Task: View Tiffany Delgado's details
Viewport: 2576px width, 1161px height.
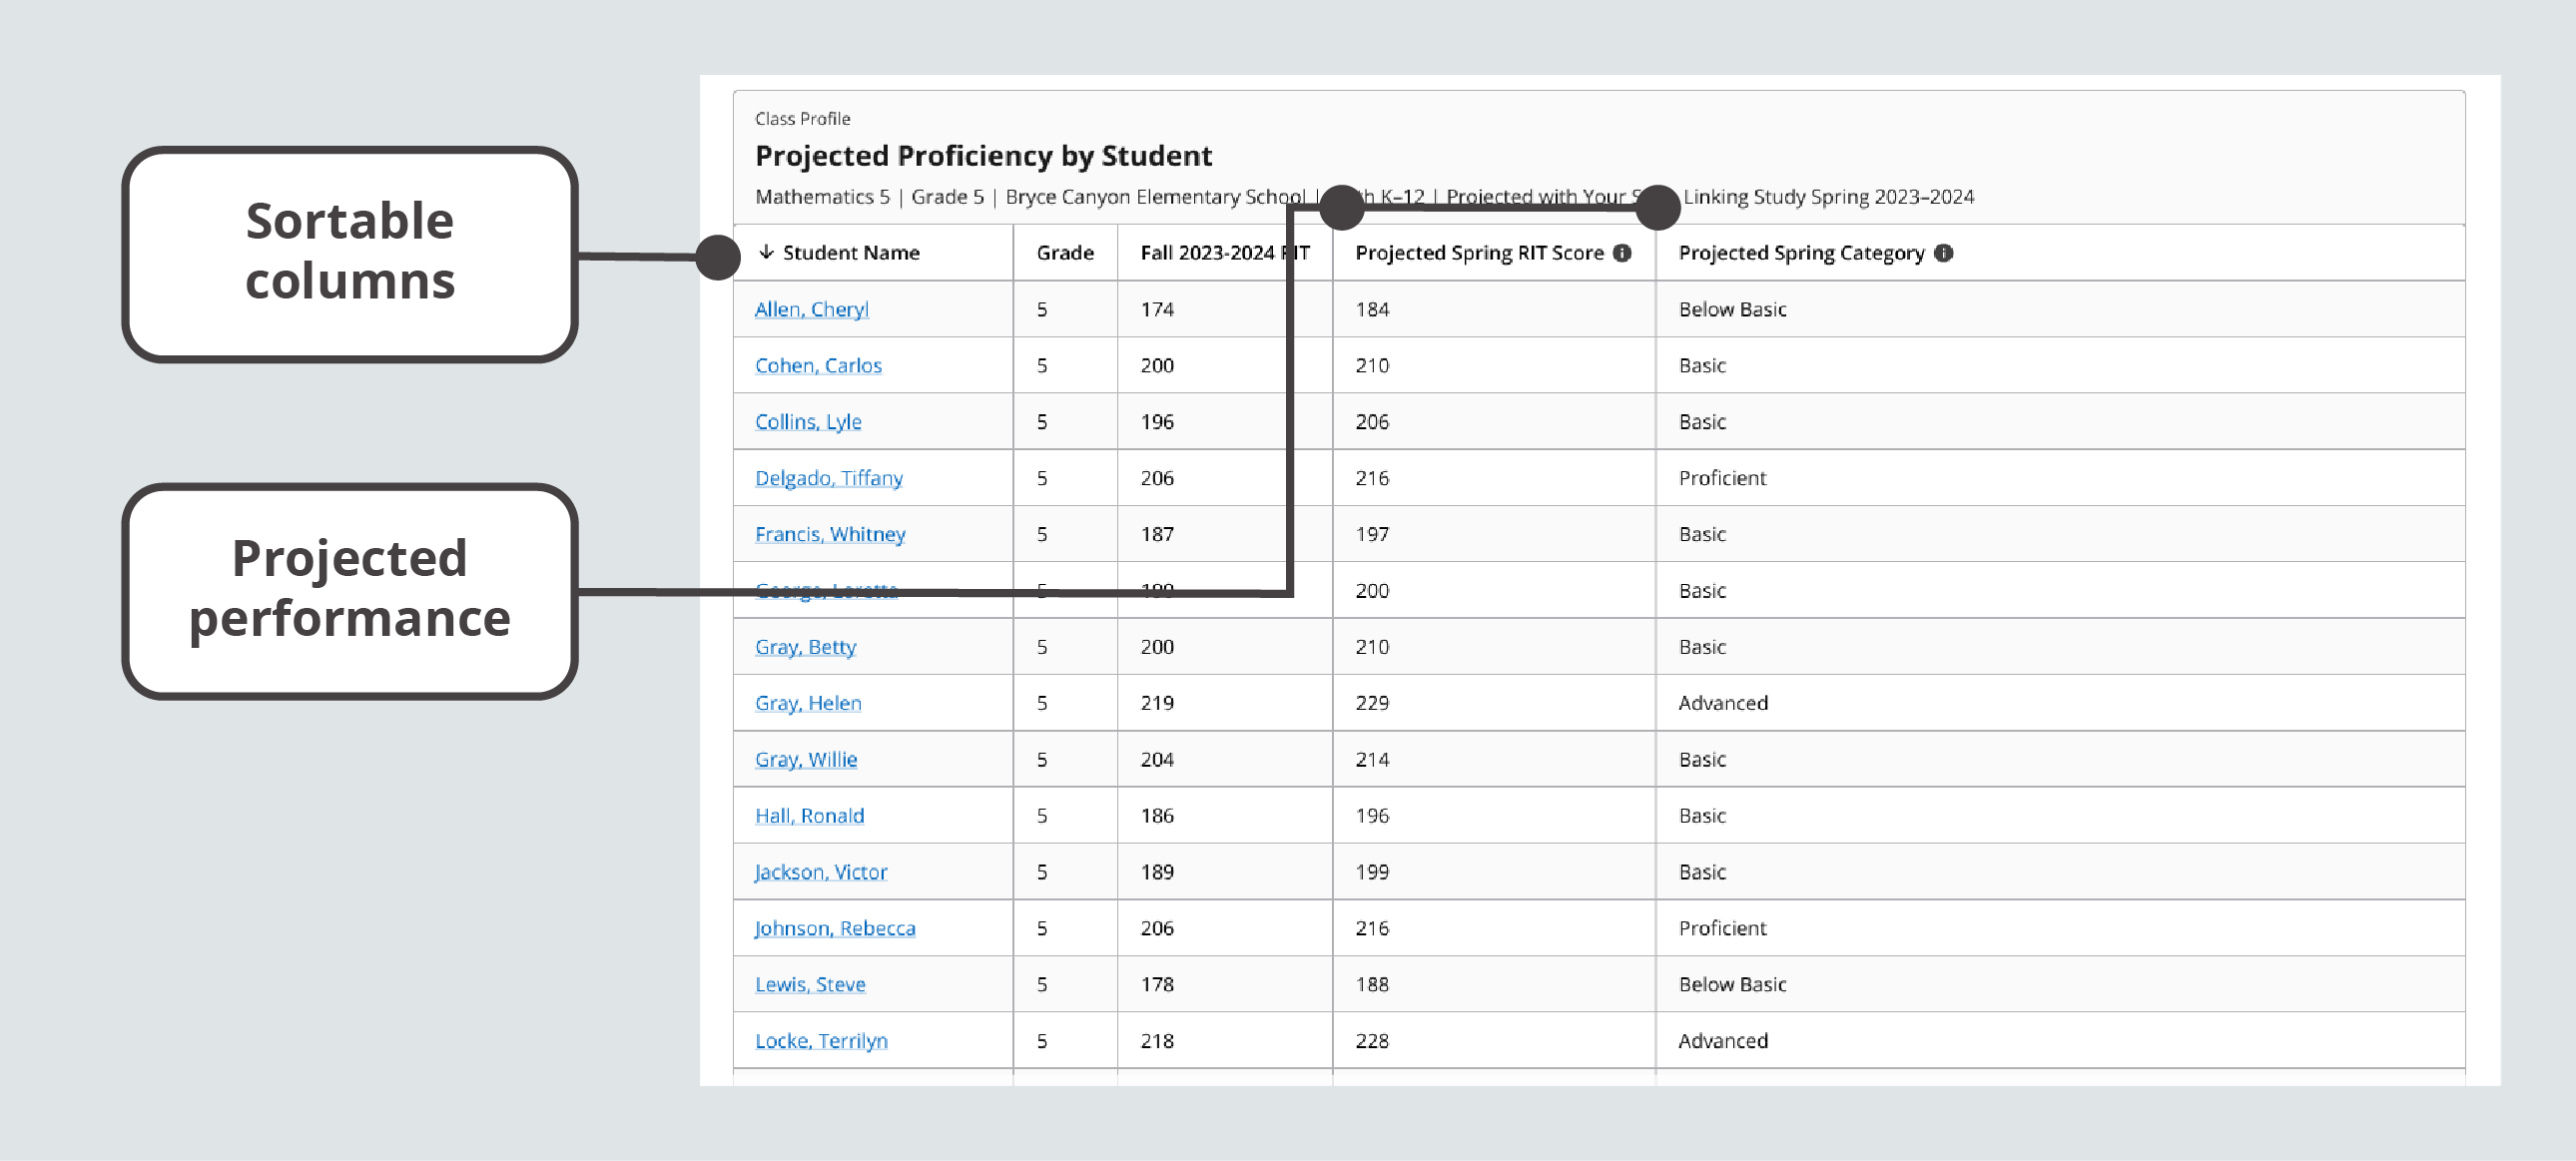Action: 828,478
